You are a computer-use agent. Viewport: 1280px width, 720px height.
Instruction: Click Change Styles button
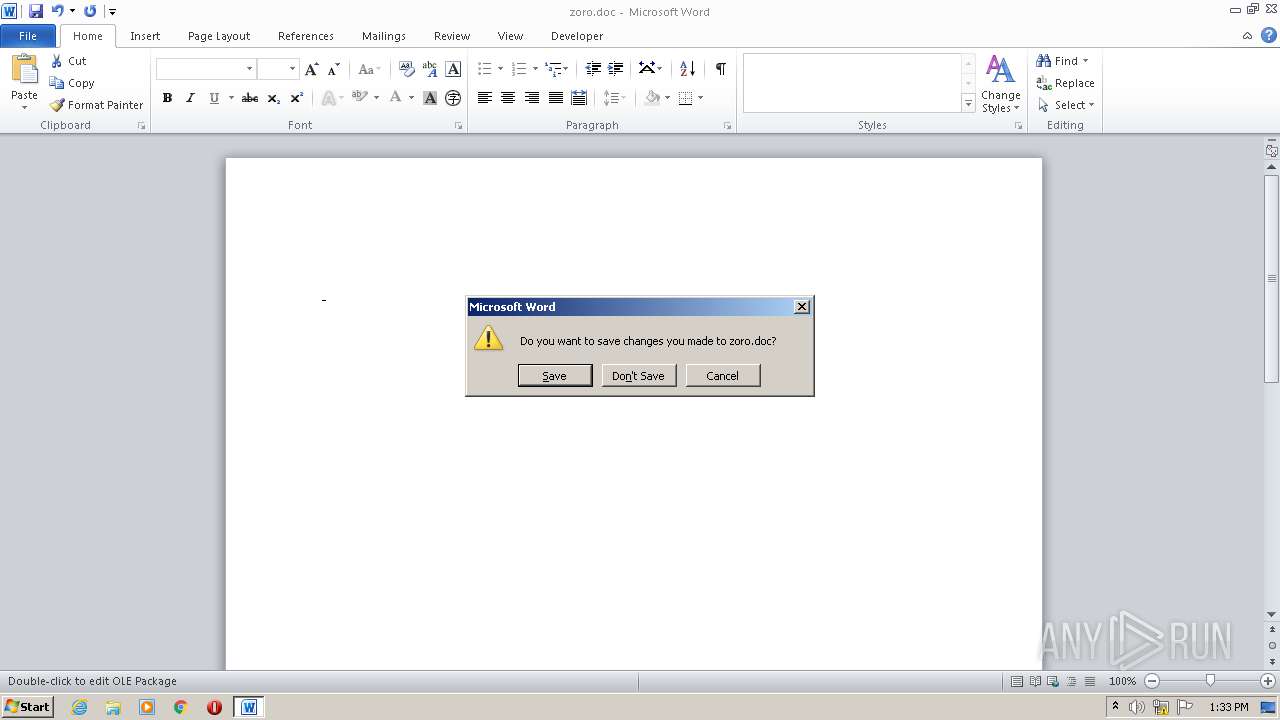[1000, 84]
